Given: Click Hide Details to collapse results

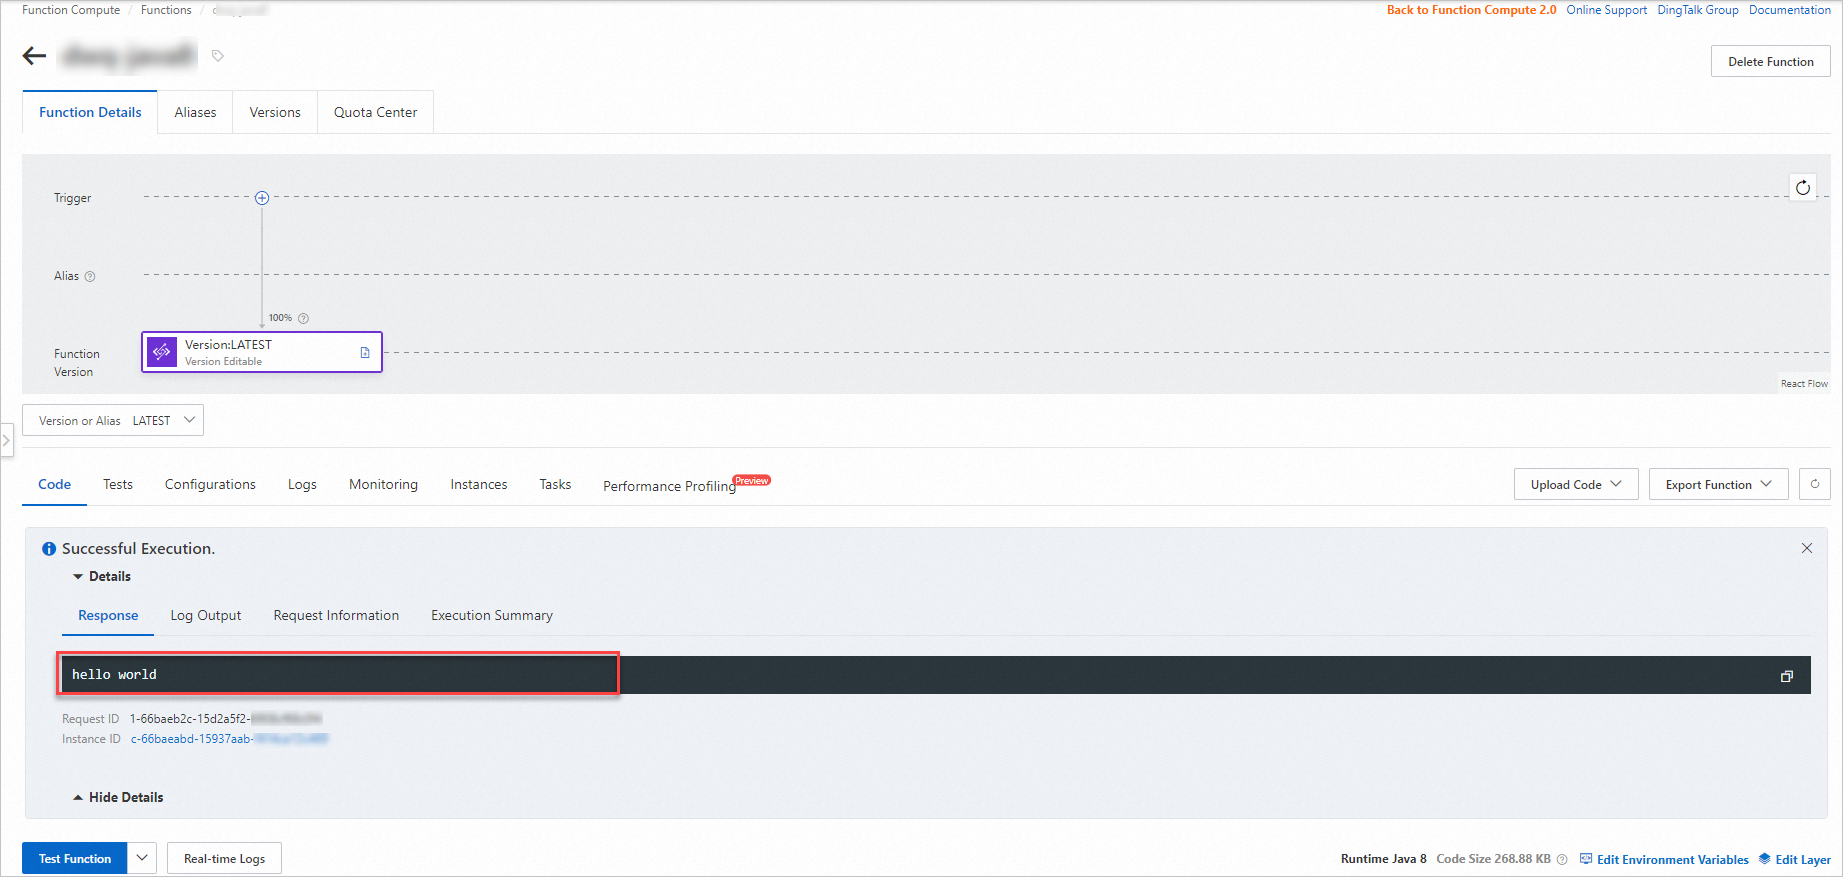Looking at the screenshot, I should click(118, 797).
